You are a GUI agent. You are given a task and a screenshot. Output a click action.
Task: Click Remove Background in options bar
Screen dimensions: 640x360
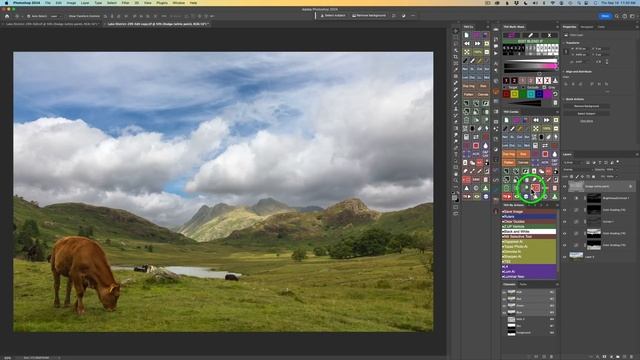(x=369, y=16)
